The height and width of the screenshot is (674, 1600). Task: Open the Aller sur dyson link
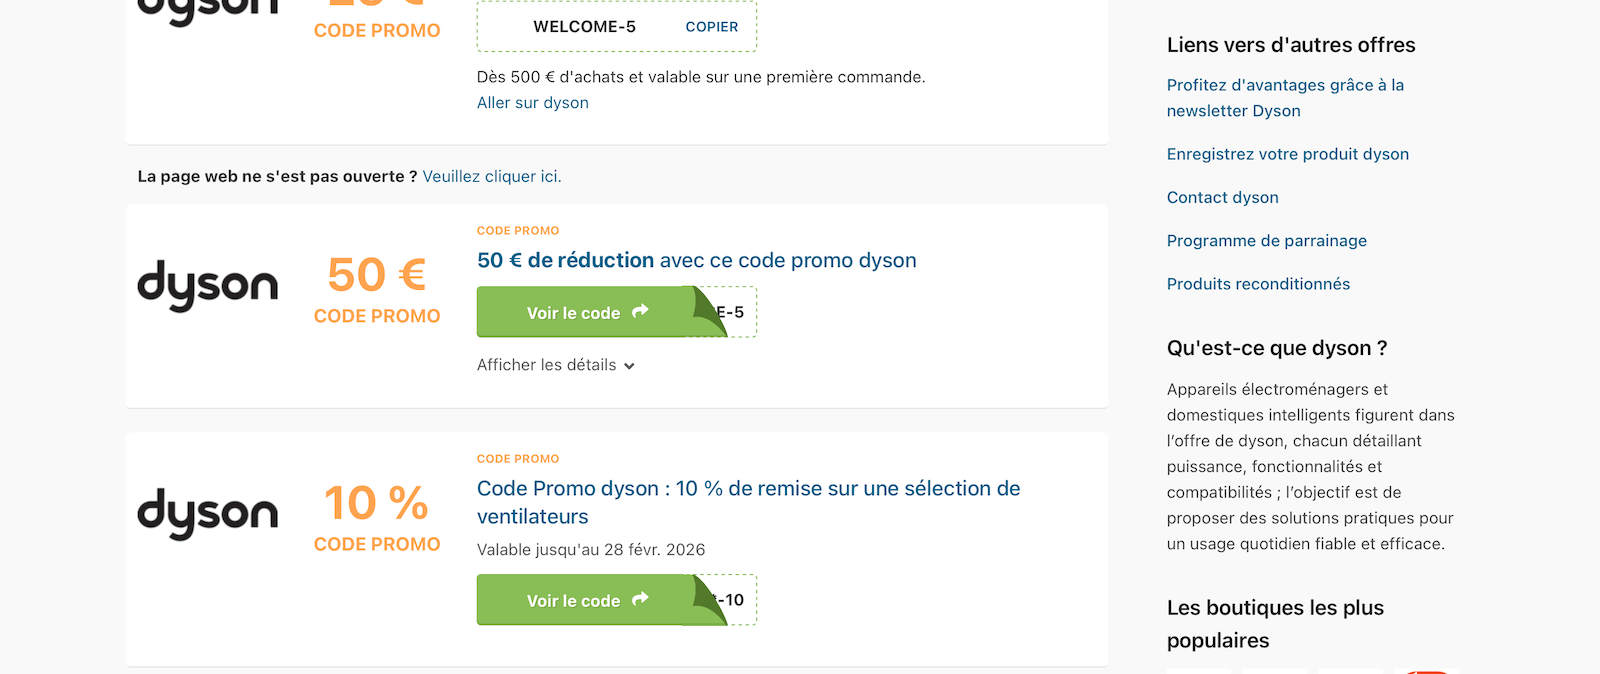[532, 102]
